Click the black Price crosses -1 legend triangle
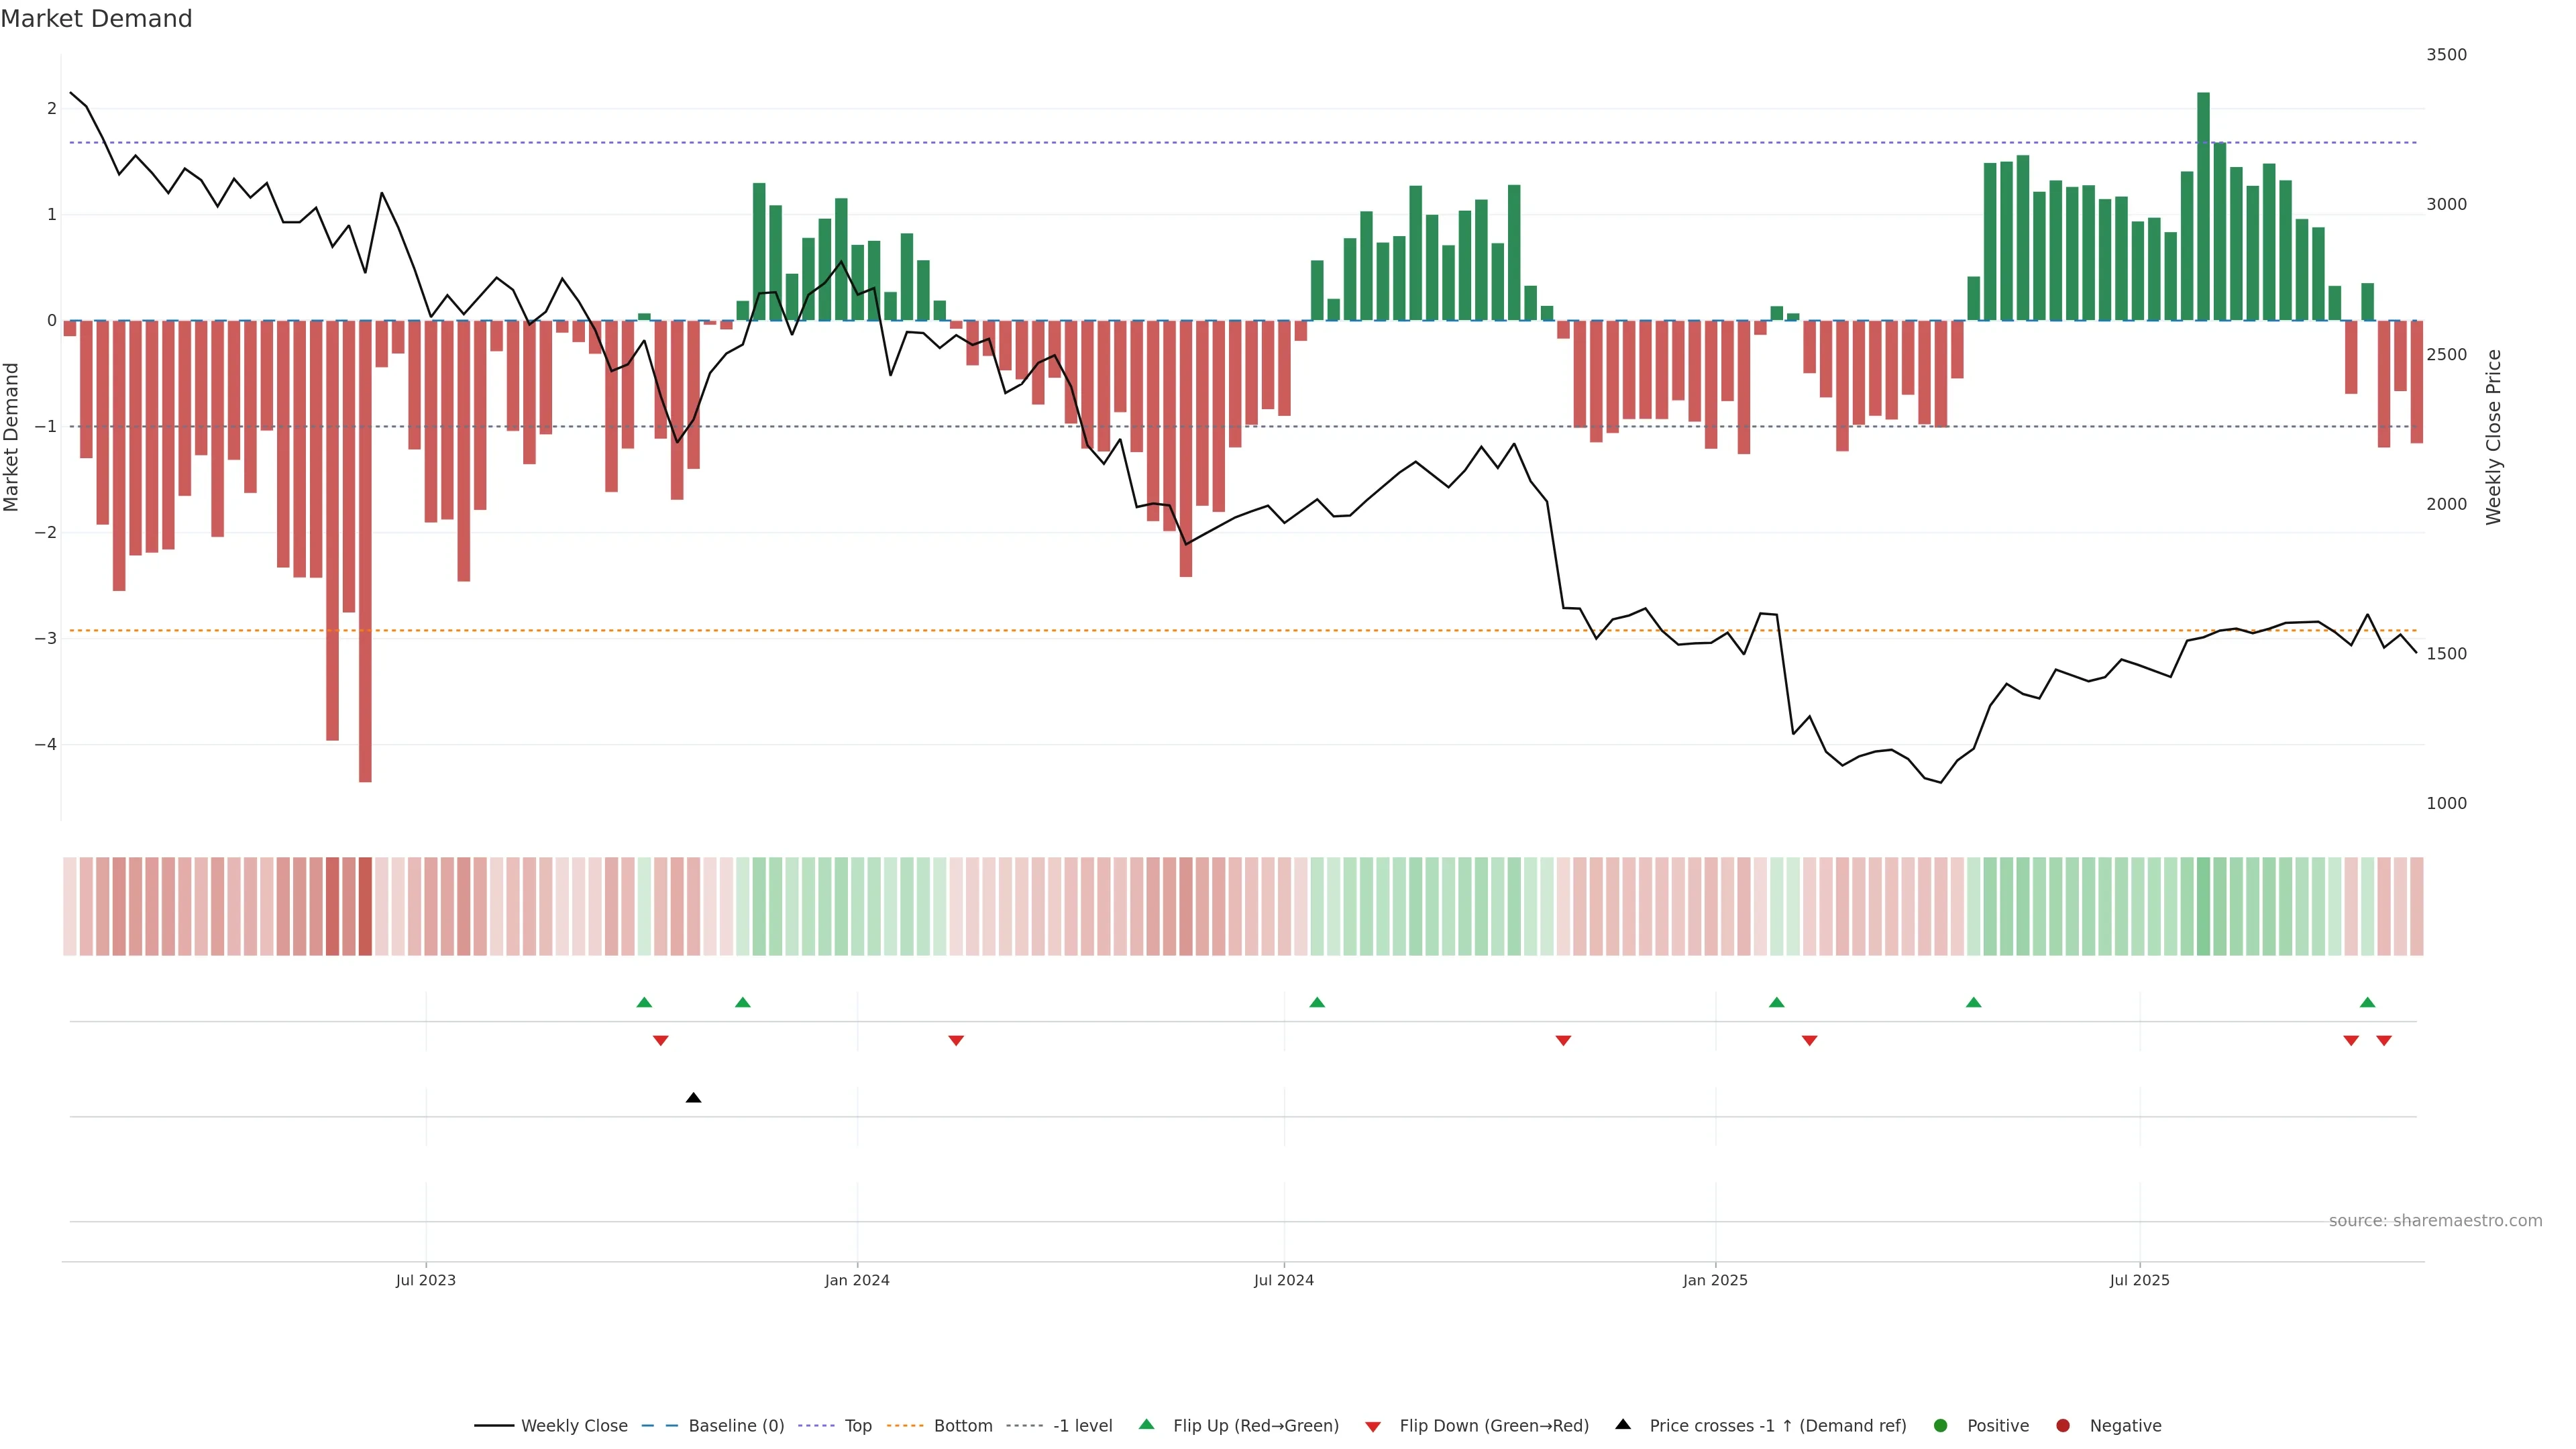Viewport: 2576px width, 1449px height. [x=1623, y=1424]
